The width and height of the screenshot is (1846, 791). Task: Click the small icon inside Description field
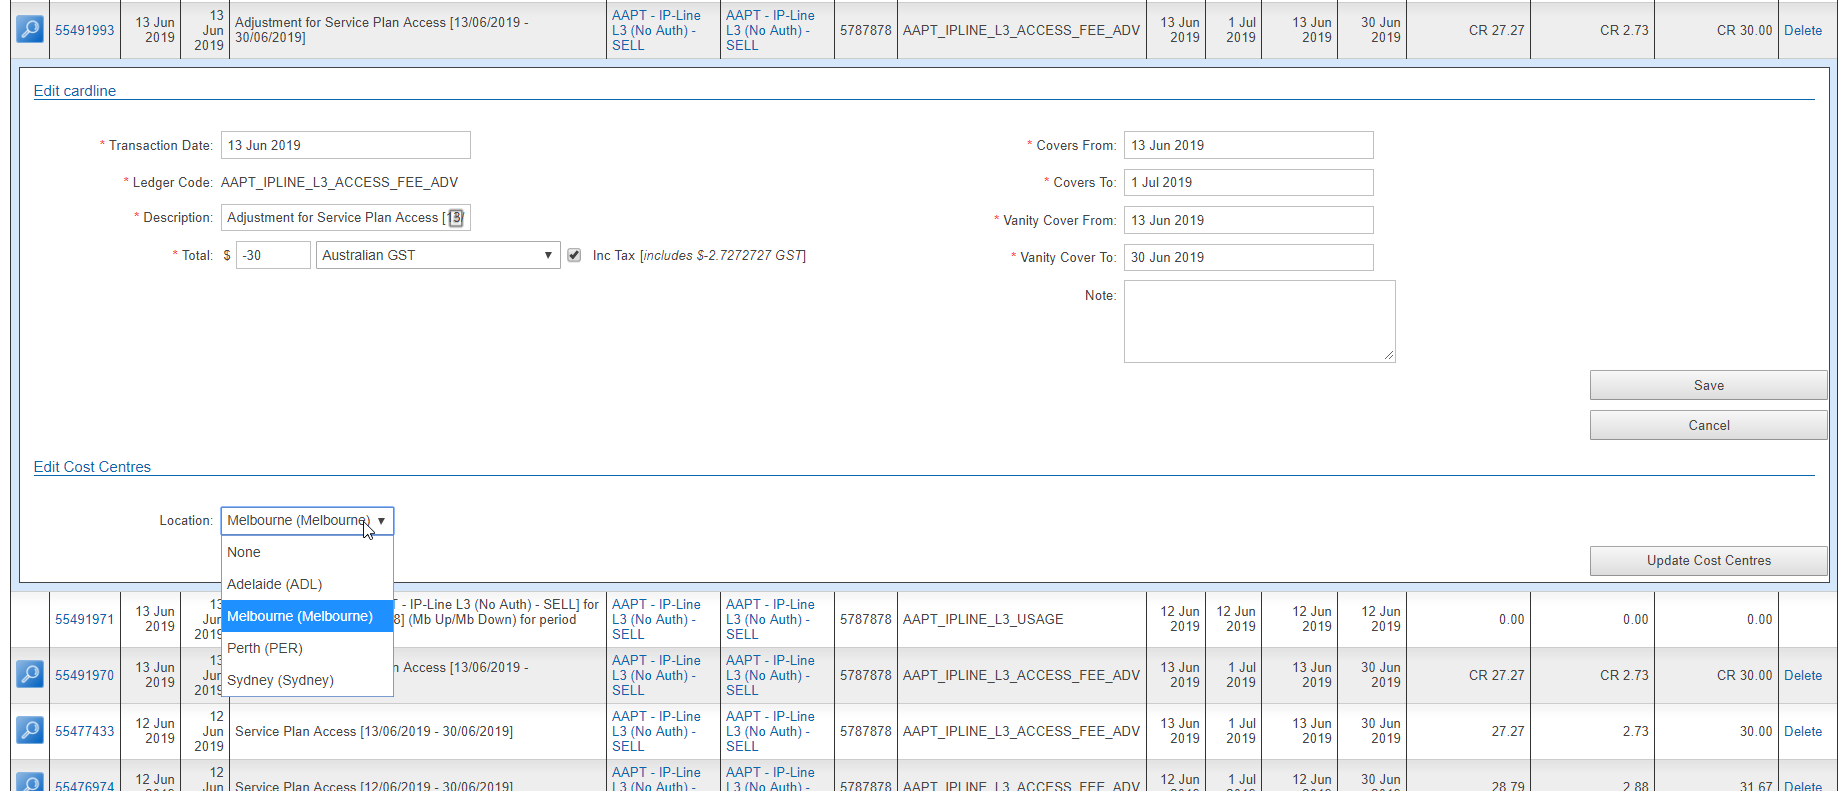456,218
